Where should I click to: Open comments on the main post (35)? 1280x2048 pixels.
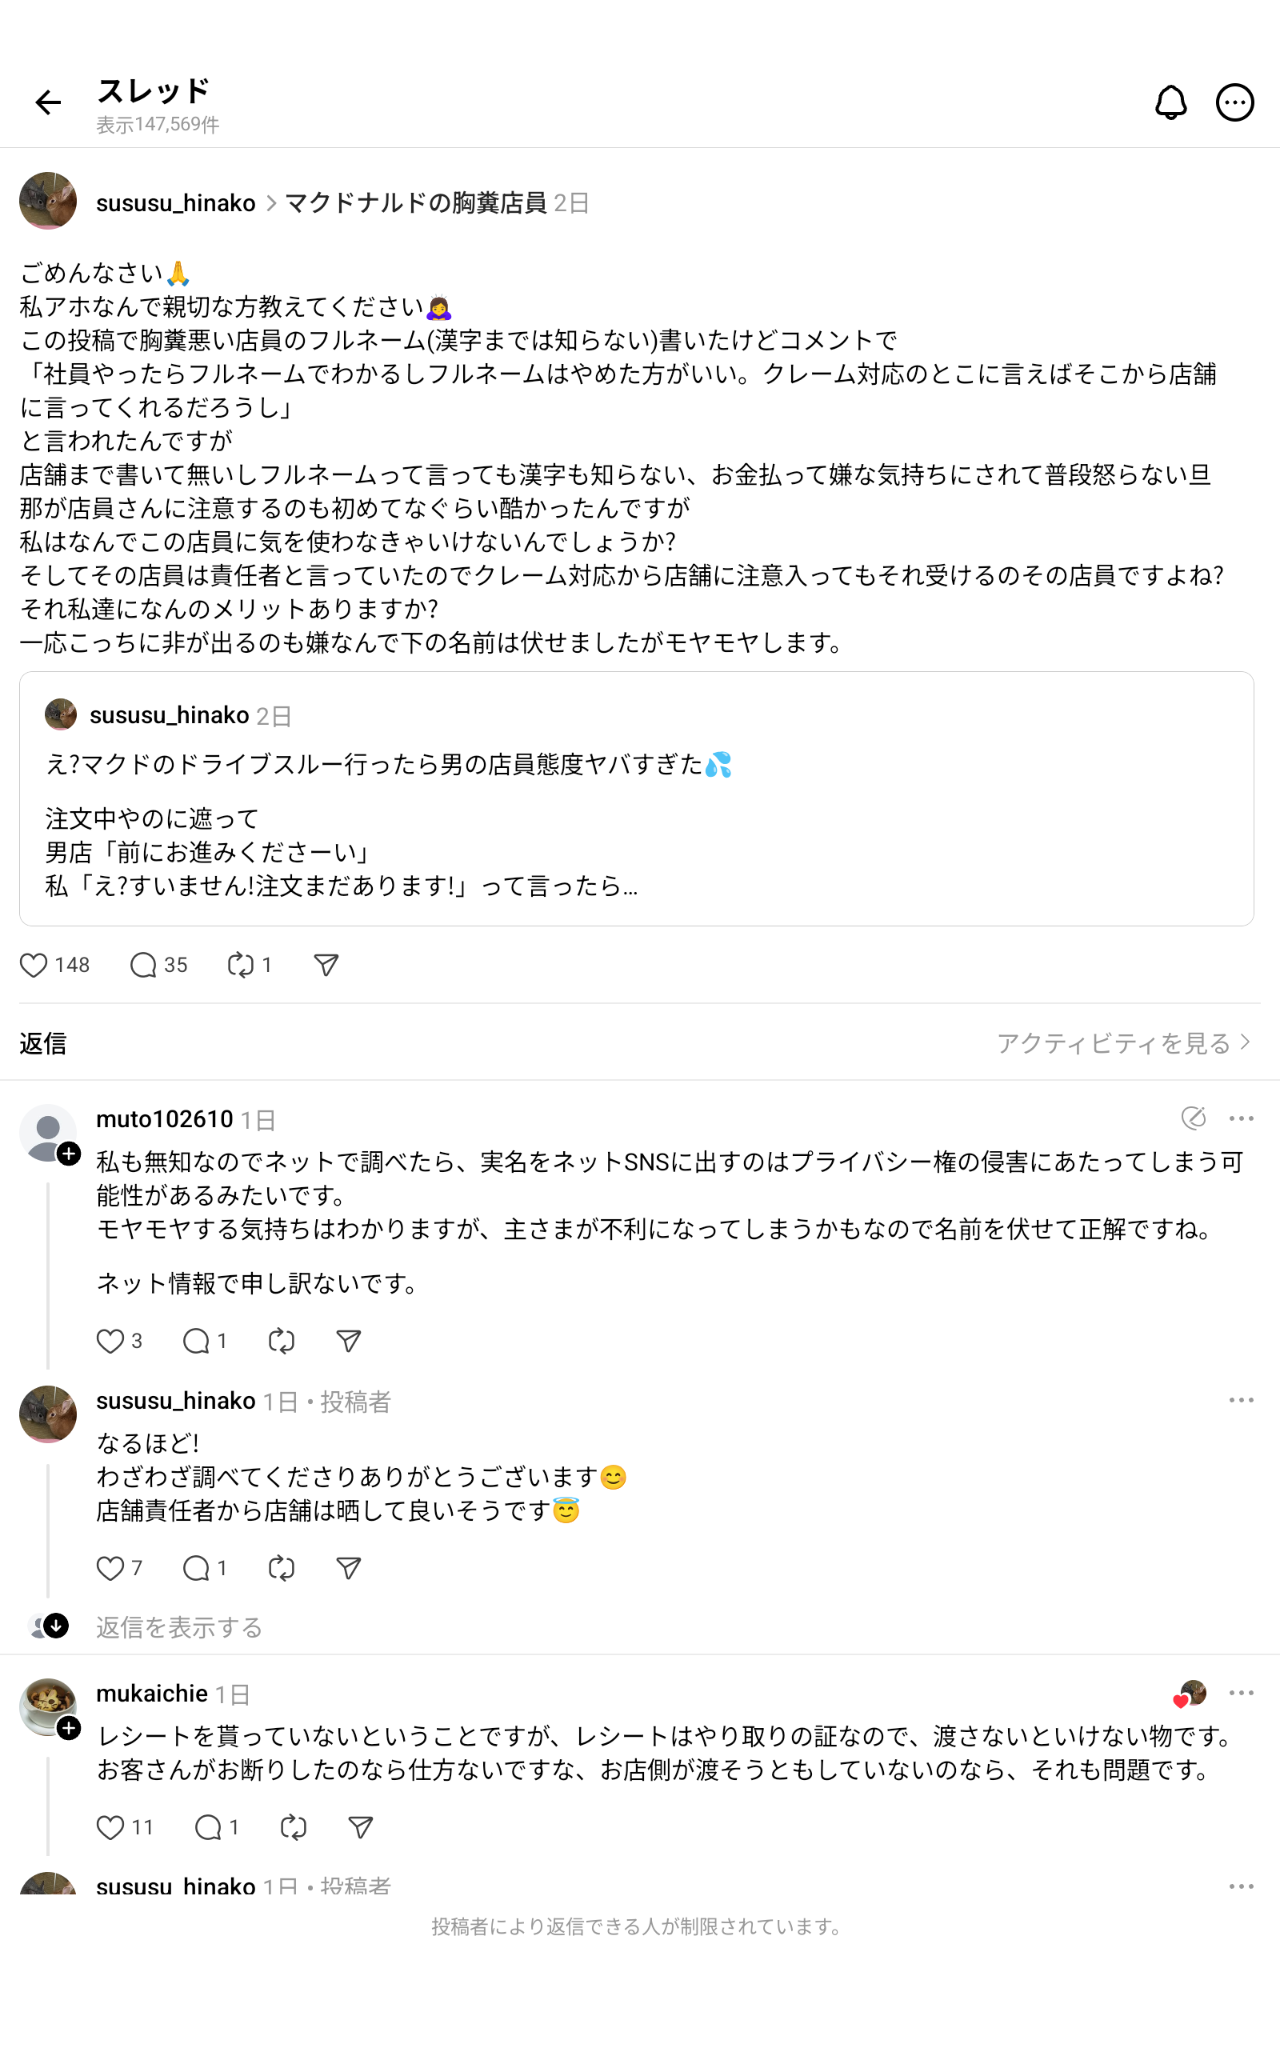click(144, 965)
